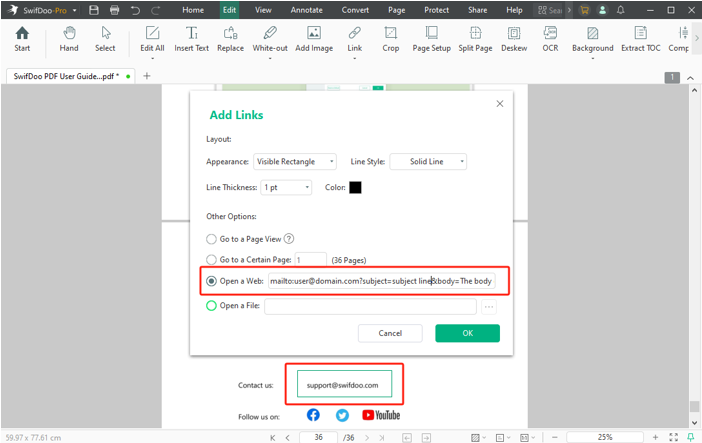Choose the Edit All tool
This screenshot has width=702, height=443.
(152, 39)
